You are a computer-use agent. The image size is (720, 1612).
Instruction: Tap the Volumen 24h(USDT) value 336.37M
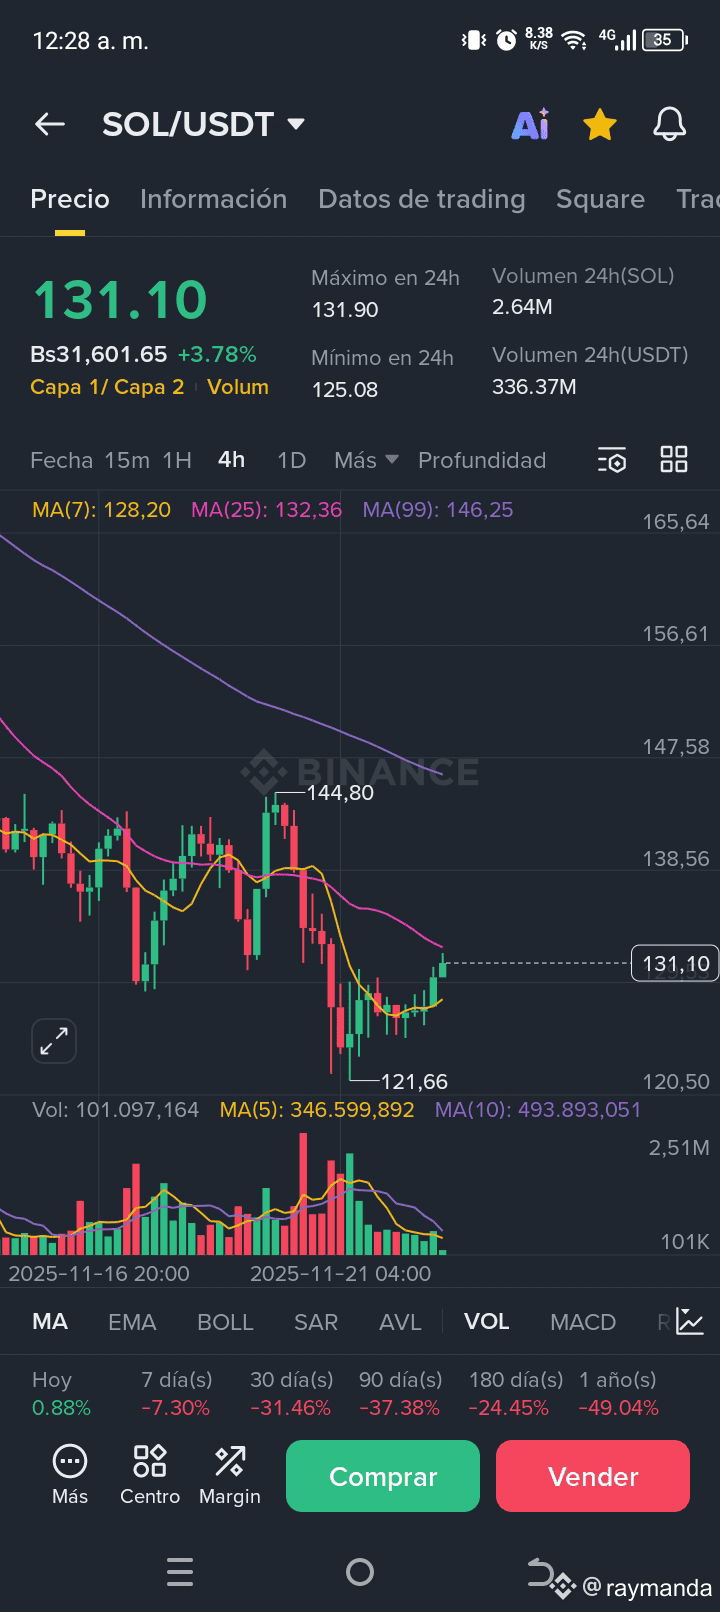(534, 387)
